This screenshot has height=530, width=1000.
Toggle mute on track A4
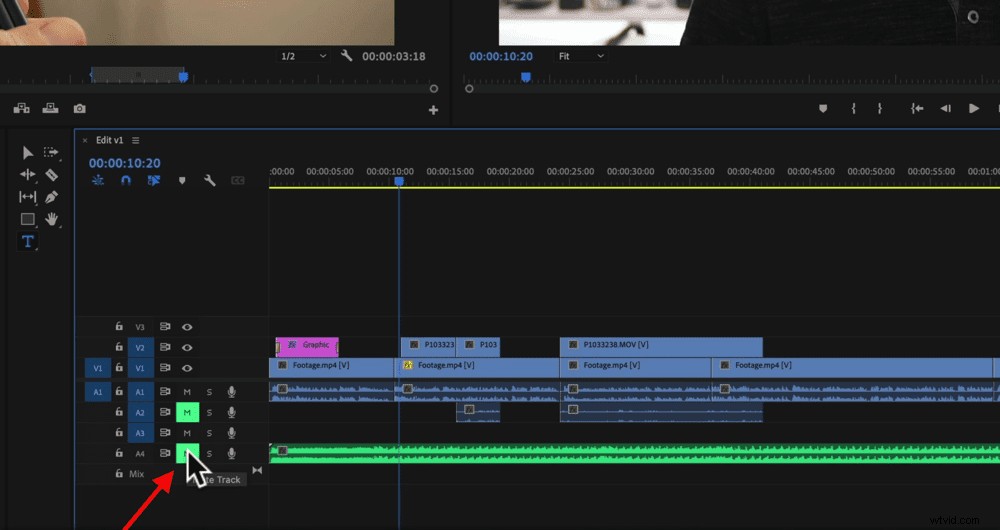(188, 453)
